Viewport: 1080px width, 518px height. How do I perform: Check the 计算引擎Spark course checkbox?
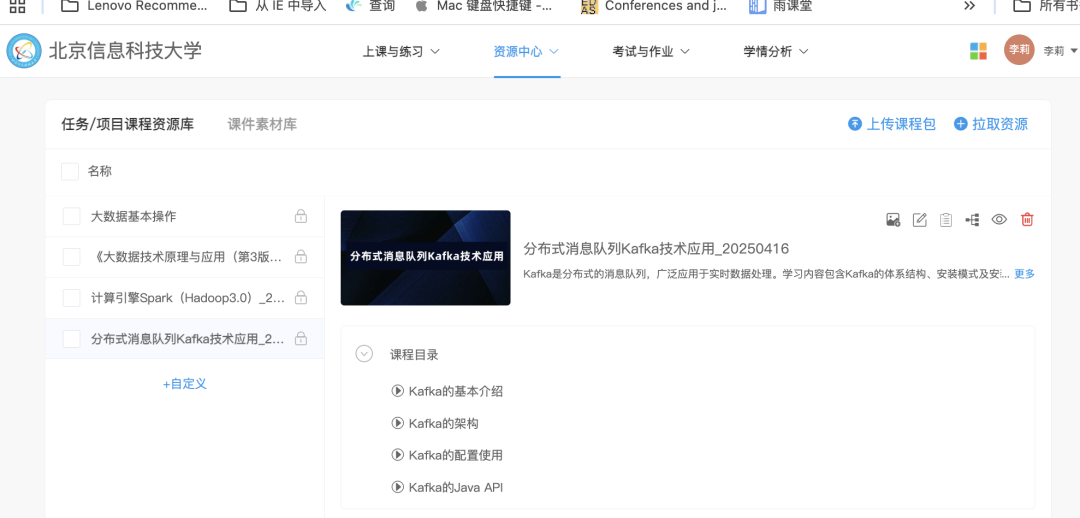(x=71, y=298)
